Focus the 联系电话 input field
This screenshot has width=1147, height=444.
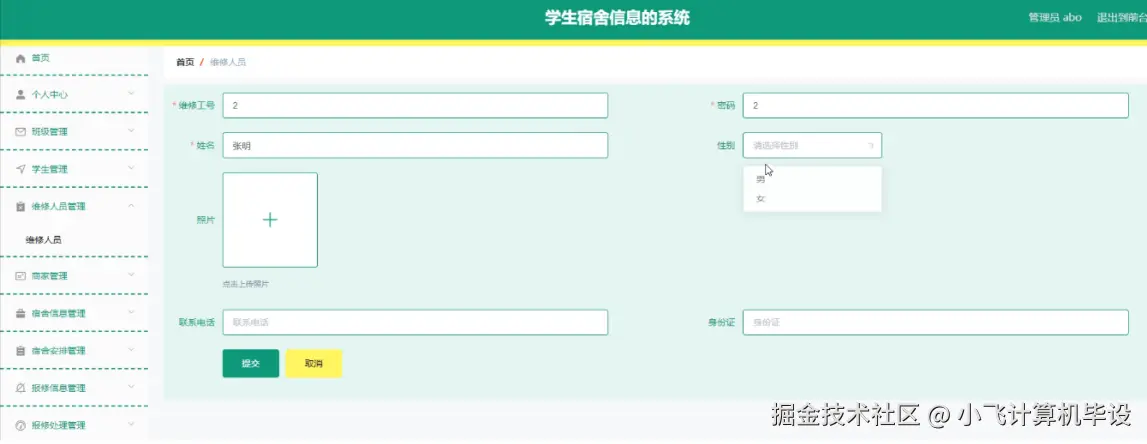(415, 322)
